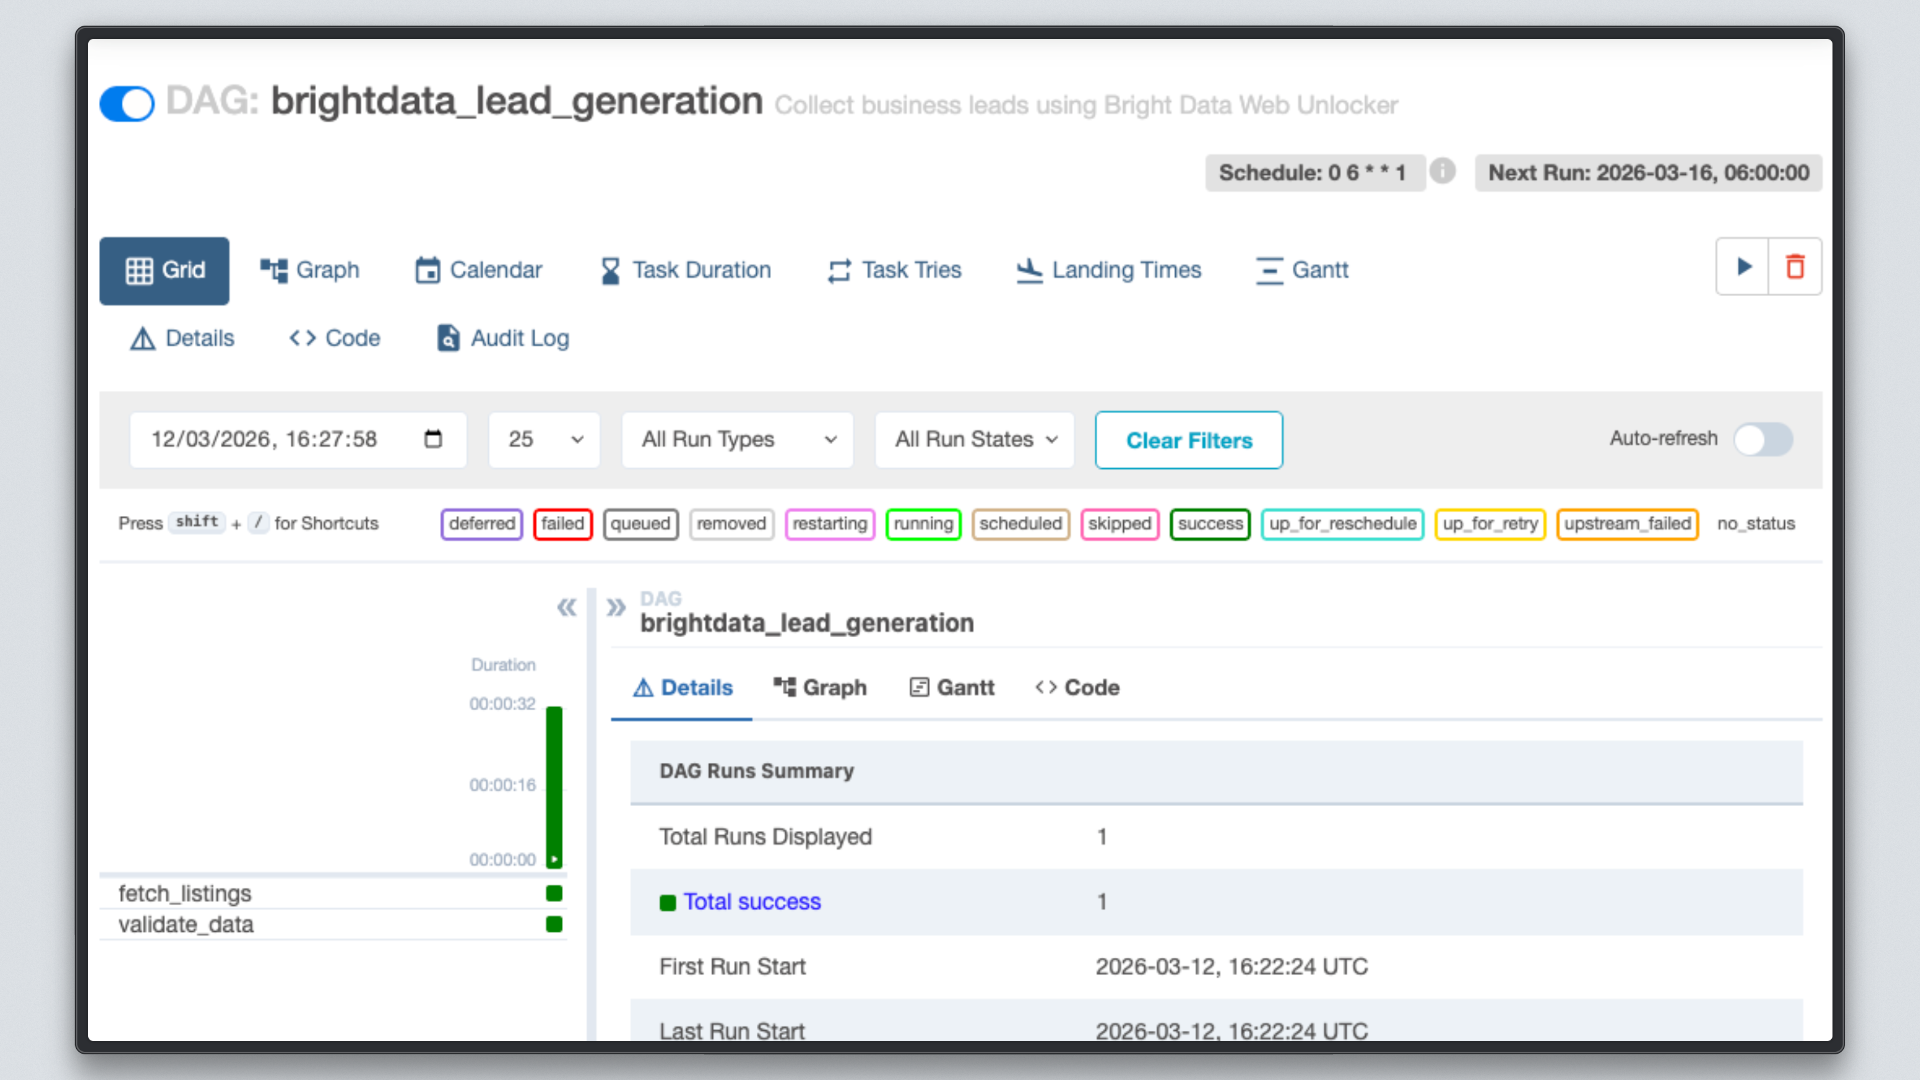This screenshot has height=1080, width=1920.
Task: Open the Code tab in the details panel
Action: pos(1076,687)
